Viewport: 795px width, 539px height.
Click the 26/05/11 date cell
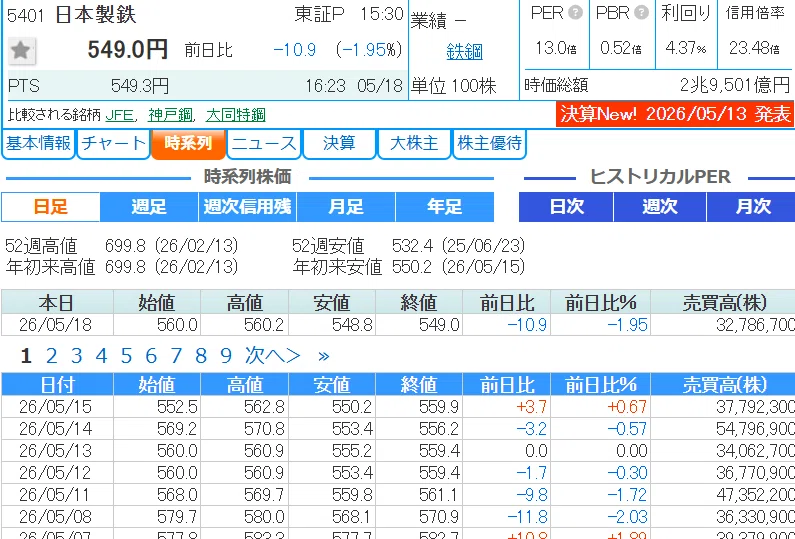click(56, 495)
